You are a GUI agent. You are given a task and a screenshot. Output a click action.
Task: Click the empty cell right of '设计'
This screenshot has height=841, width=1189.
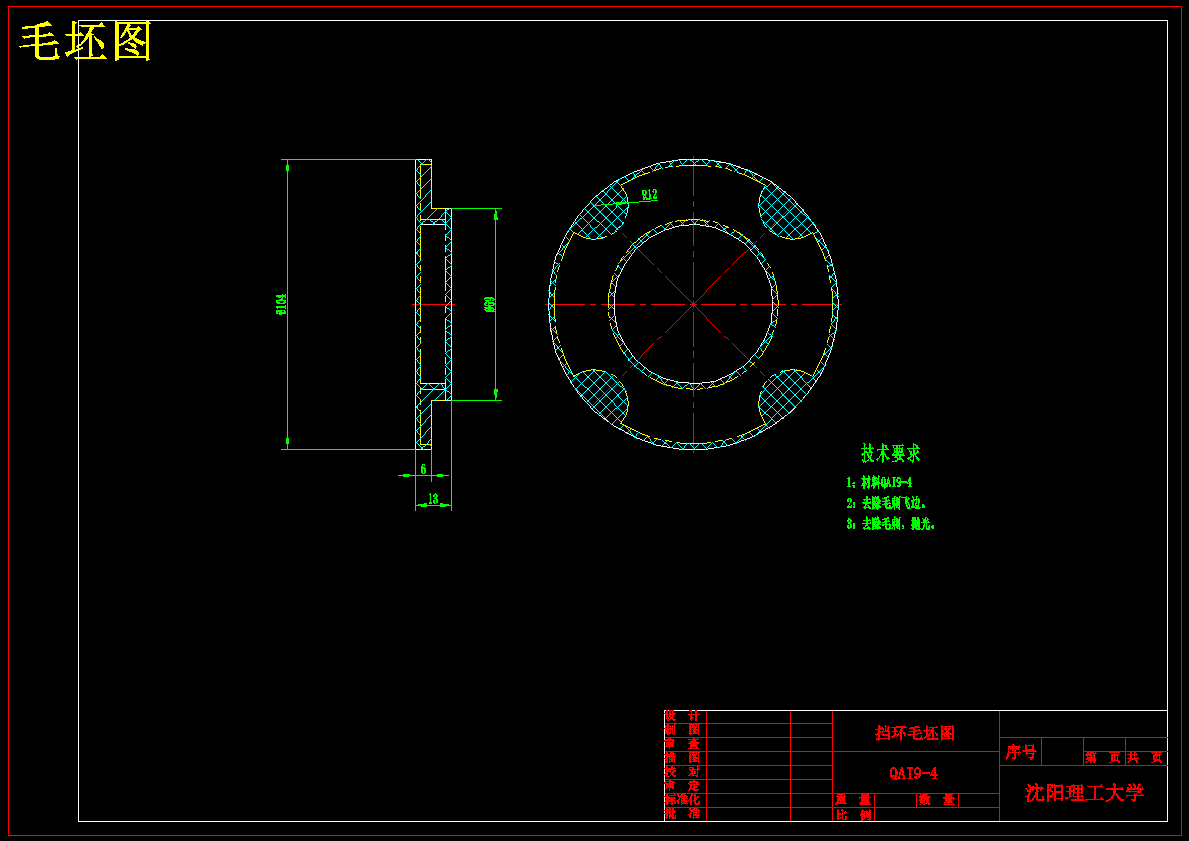pos(748,717)
